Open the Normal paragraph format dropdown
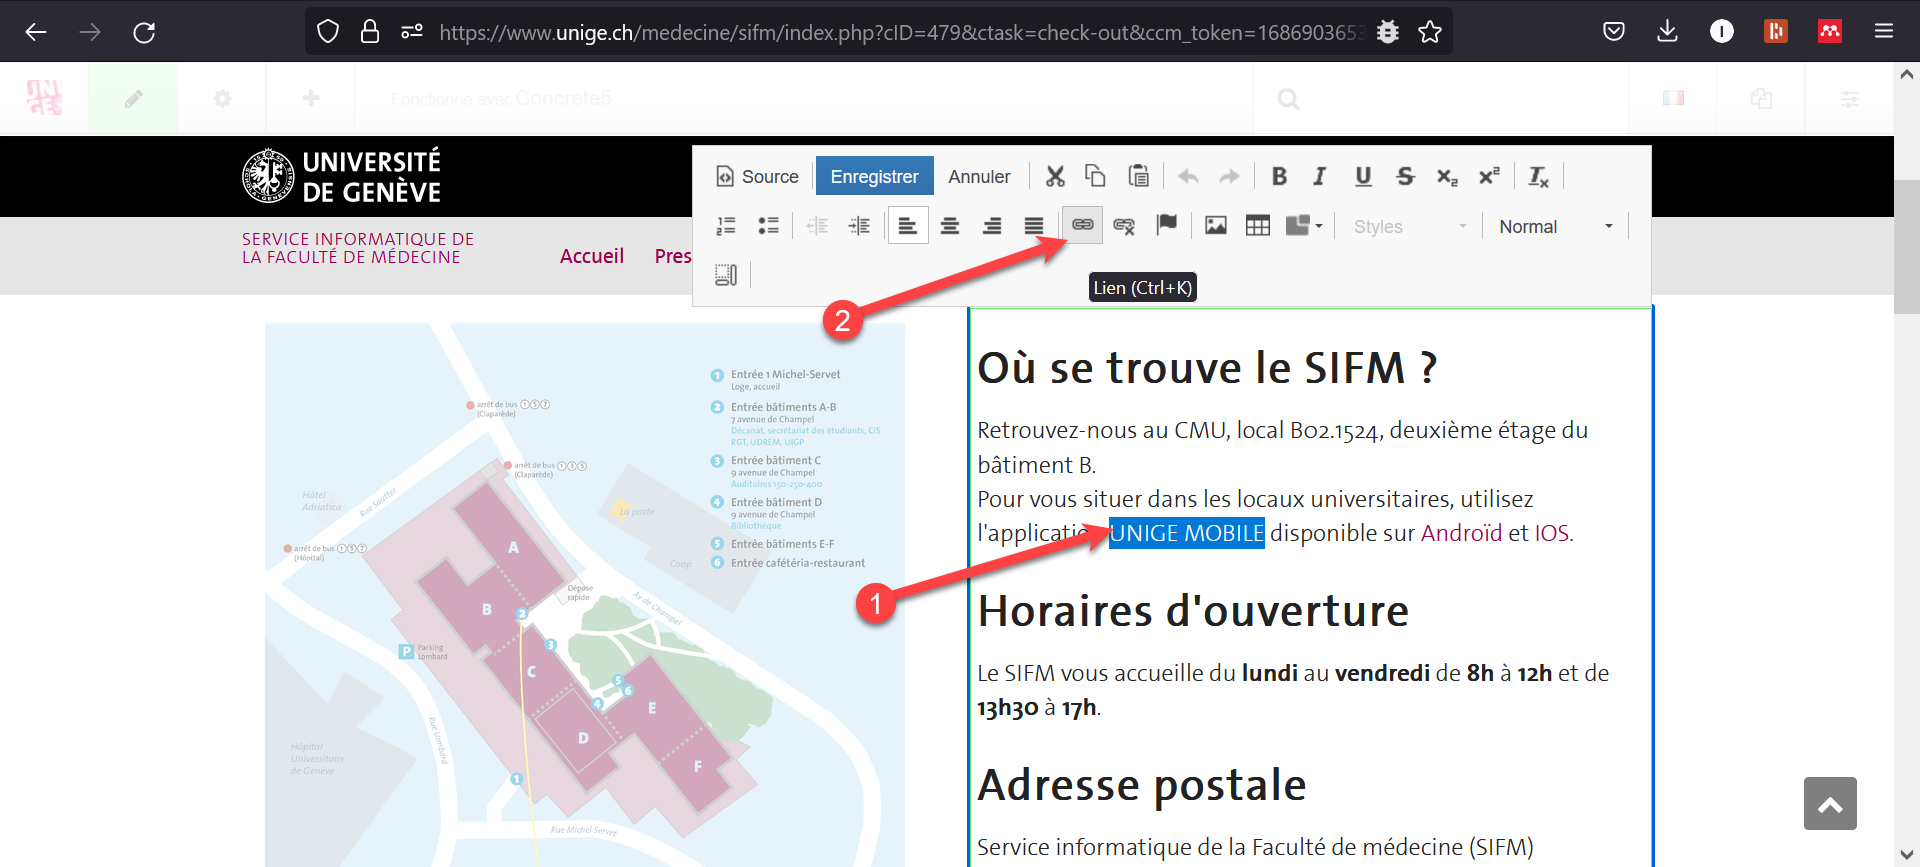This screenshot has height=867, width=1920. coord(1555,227)
